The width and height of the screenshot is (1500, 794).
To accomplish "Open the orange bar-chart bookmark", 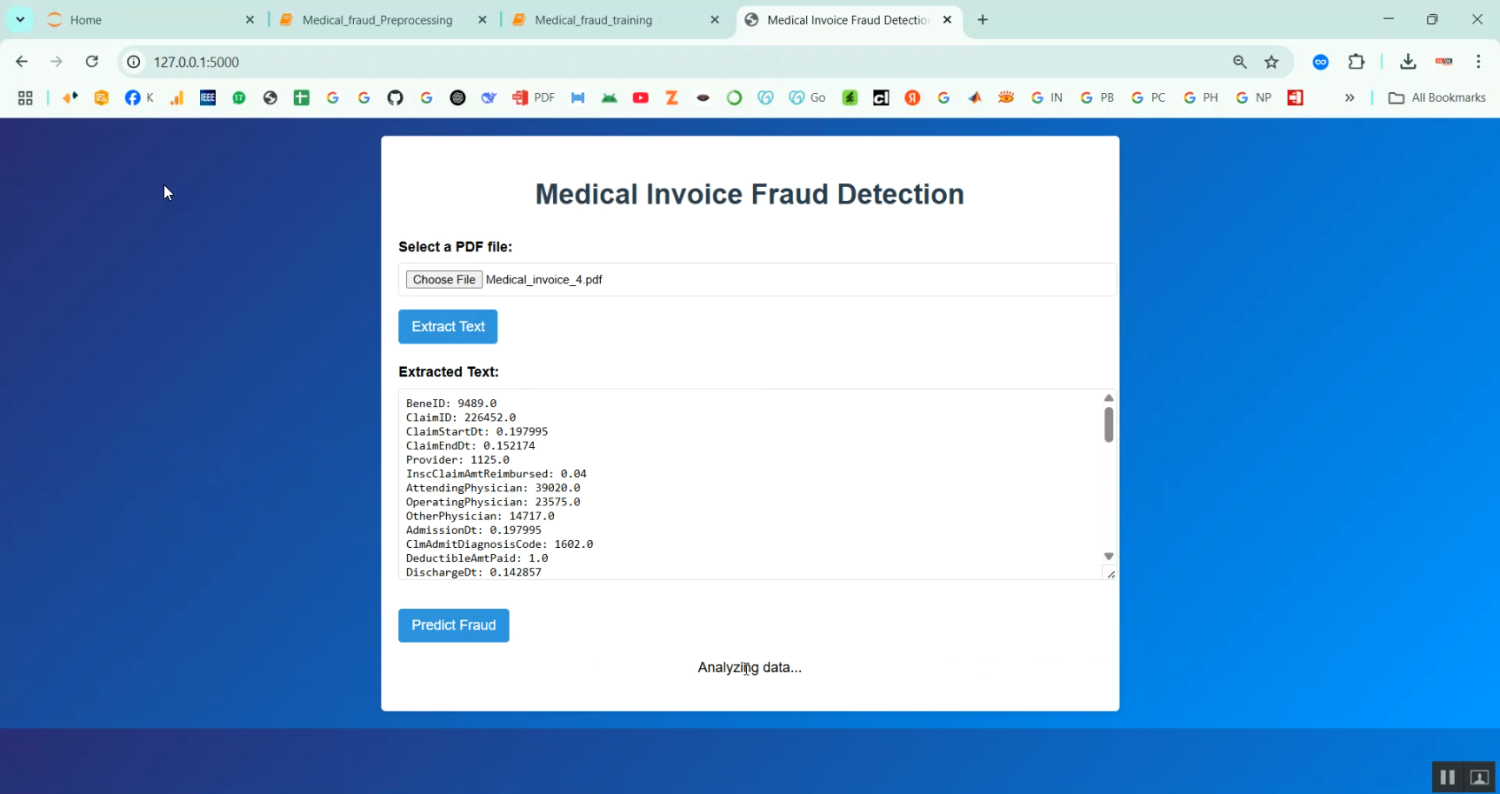I will click(x=177, y=98).
